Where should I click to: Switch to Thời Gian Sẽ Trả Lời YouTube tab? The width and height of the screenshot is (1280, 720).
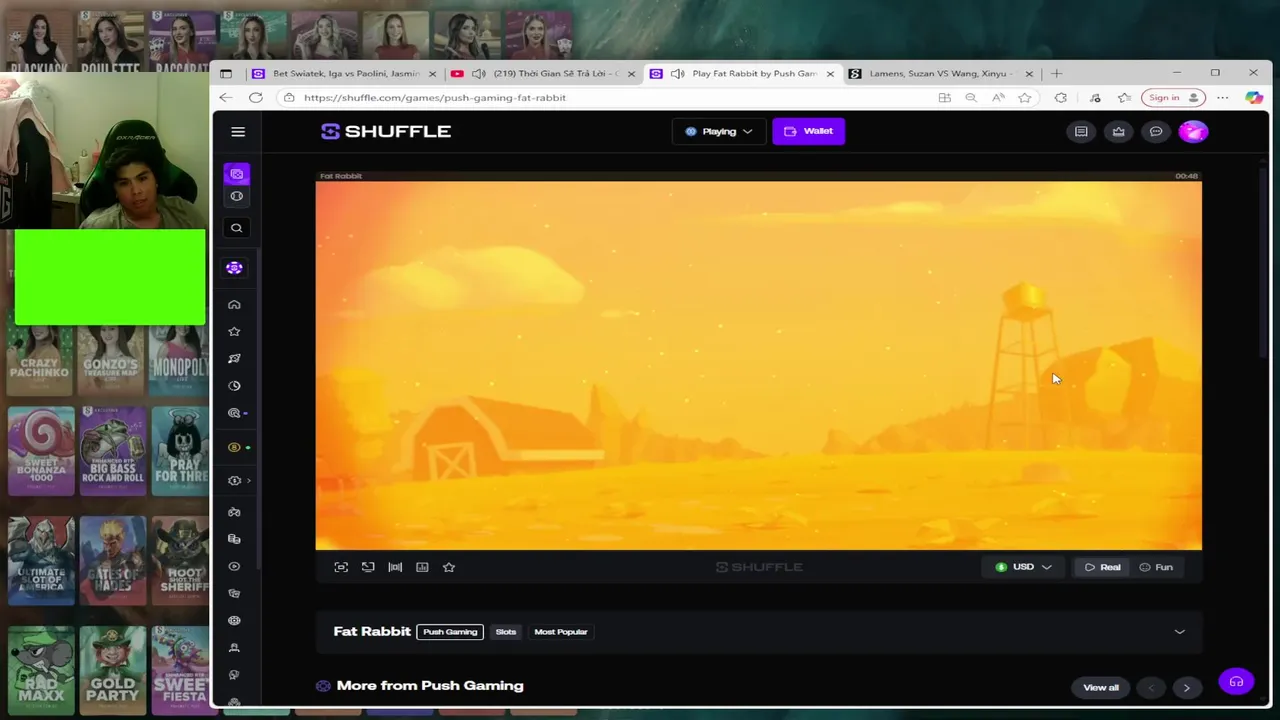543,74
